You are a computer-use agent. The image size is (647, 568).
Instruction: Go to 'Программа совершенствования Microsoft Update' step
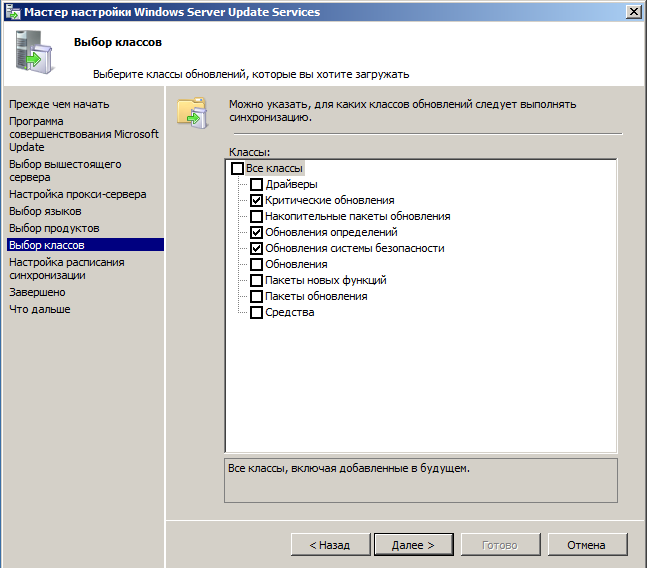(x=84, y=134)
